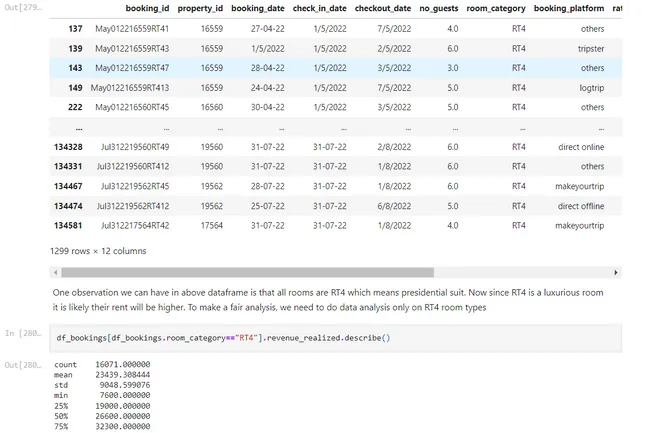
Task: Click the std value 9048.599076
Action: 125,385
